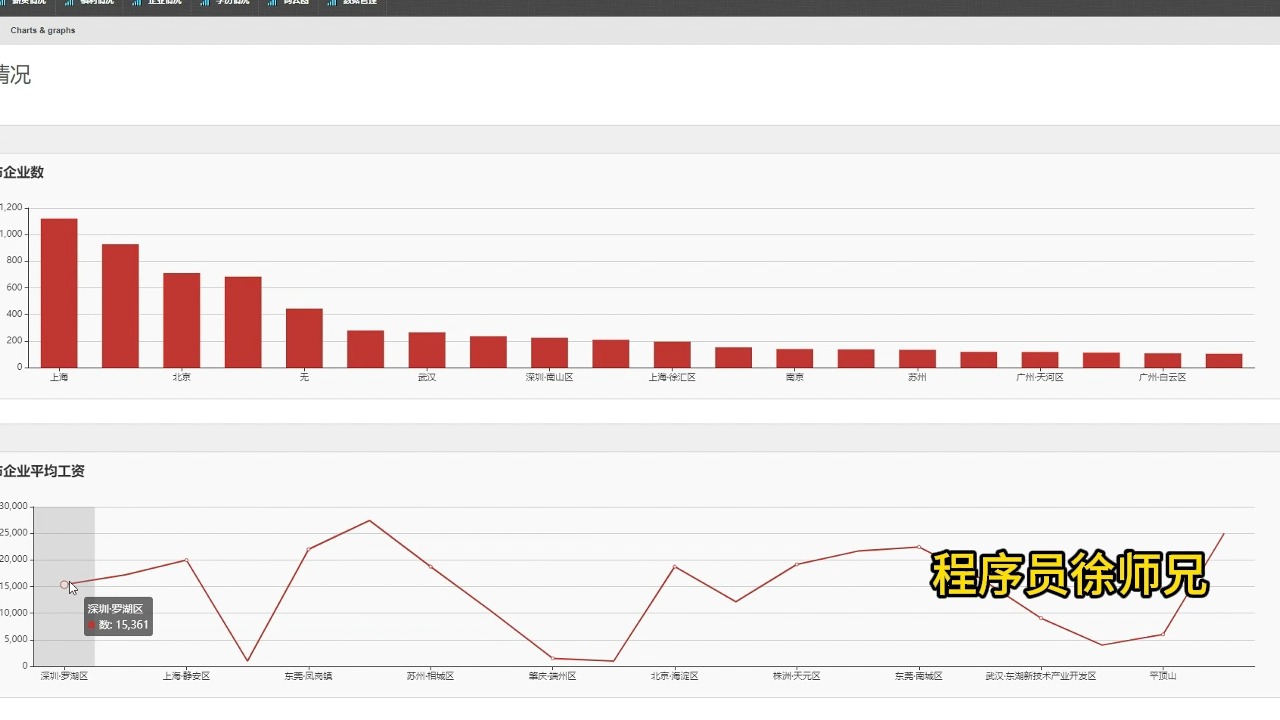Click the 广州·天河区 axis label
Viewport: 1280px width, 720px height.
(x=1040, y=377)
